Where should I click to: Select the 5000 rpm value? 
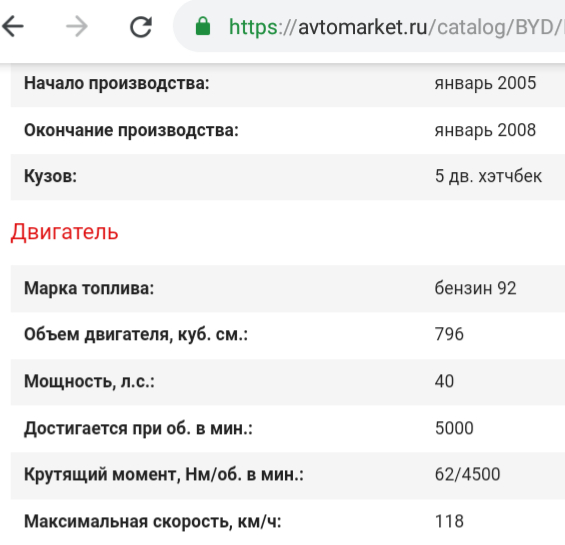(x=454, y=428)
